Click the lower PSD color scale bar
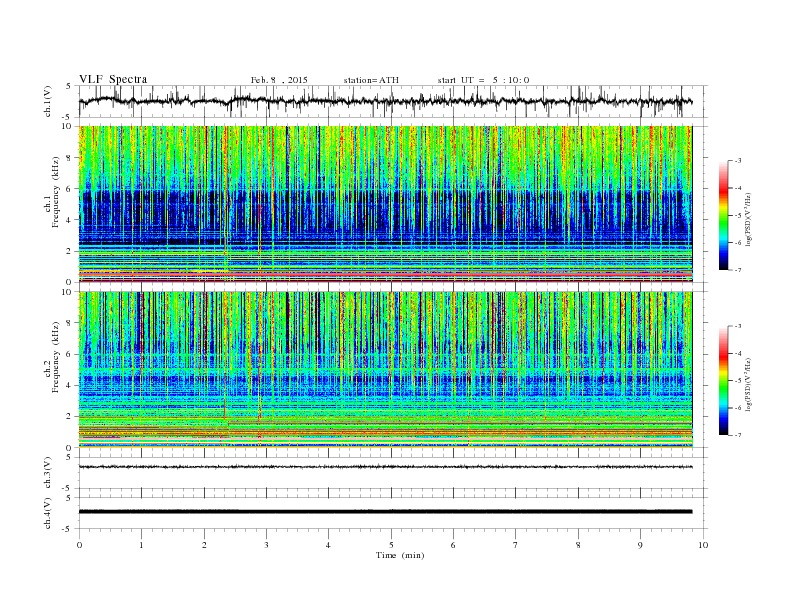The image size is (792, 612). [724, 381]
